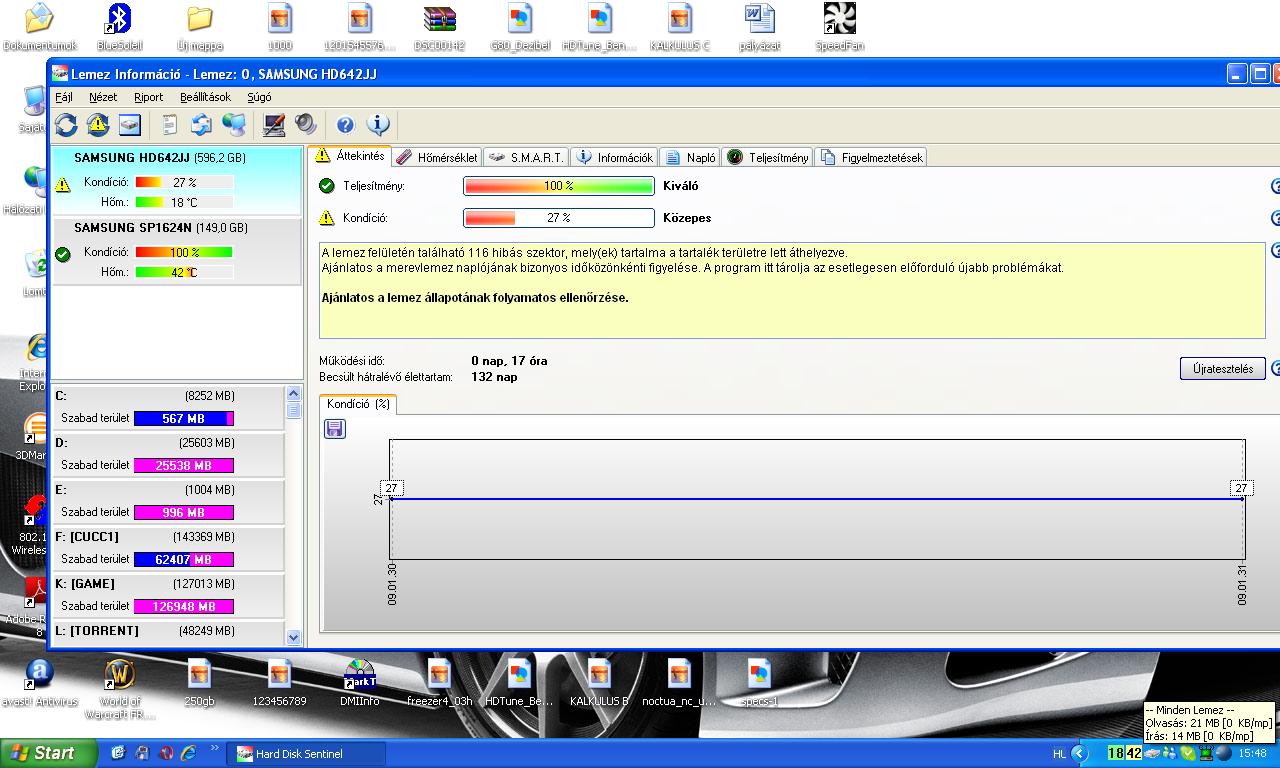Select drive C: in partition list
Screen dimensions: 1280x768
click(167, 407)
